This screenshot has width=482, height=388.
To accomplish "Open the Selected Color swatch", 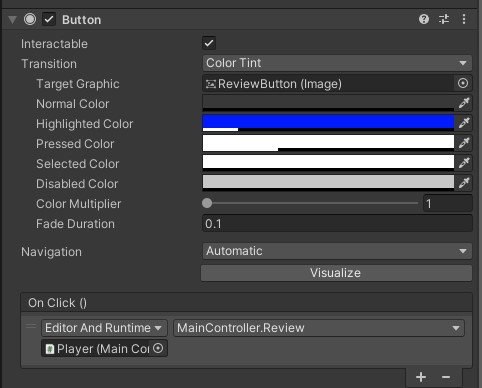I will click(x=328, y=163).
